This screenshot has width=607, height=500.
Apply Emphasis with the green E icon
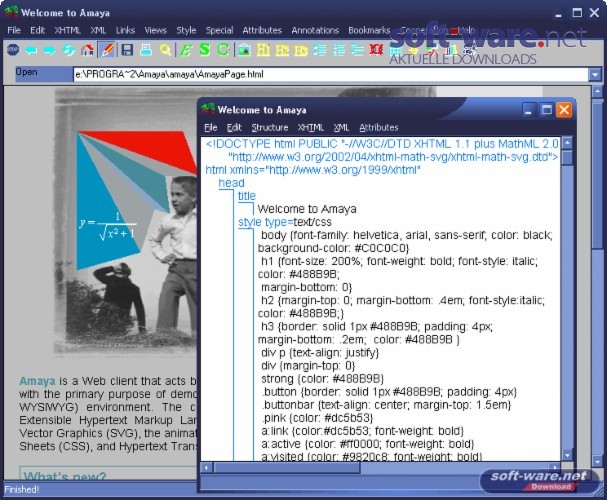tap(186, 50)
